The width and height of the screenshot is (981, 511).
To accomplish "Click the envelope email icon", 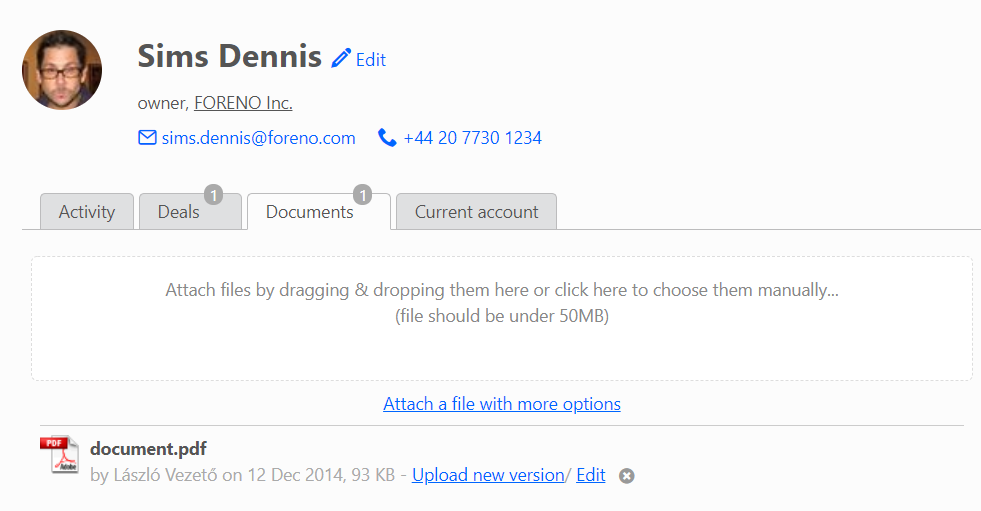I will click(x=147, y=137).
